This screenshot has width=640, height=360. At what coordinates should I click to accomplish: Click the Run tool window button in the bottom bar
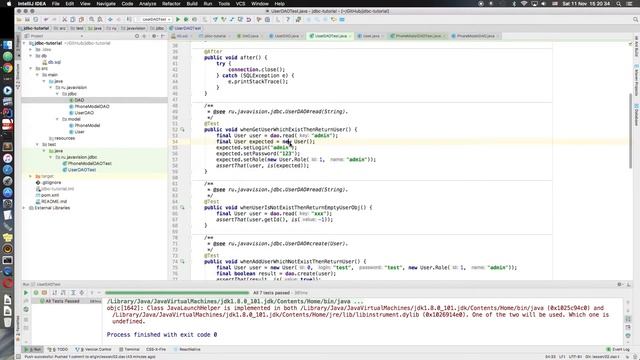(x=33, y=349)
